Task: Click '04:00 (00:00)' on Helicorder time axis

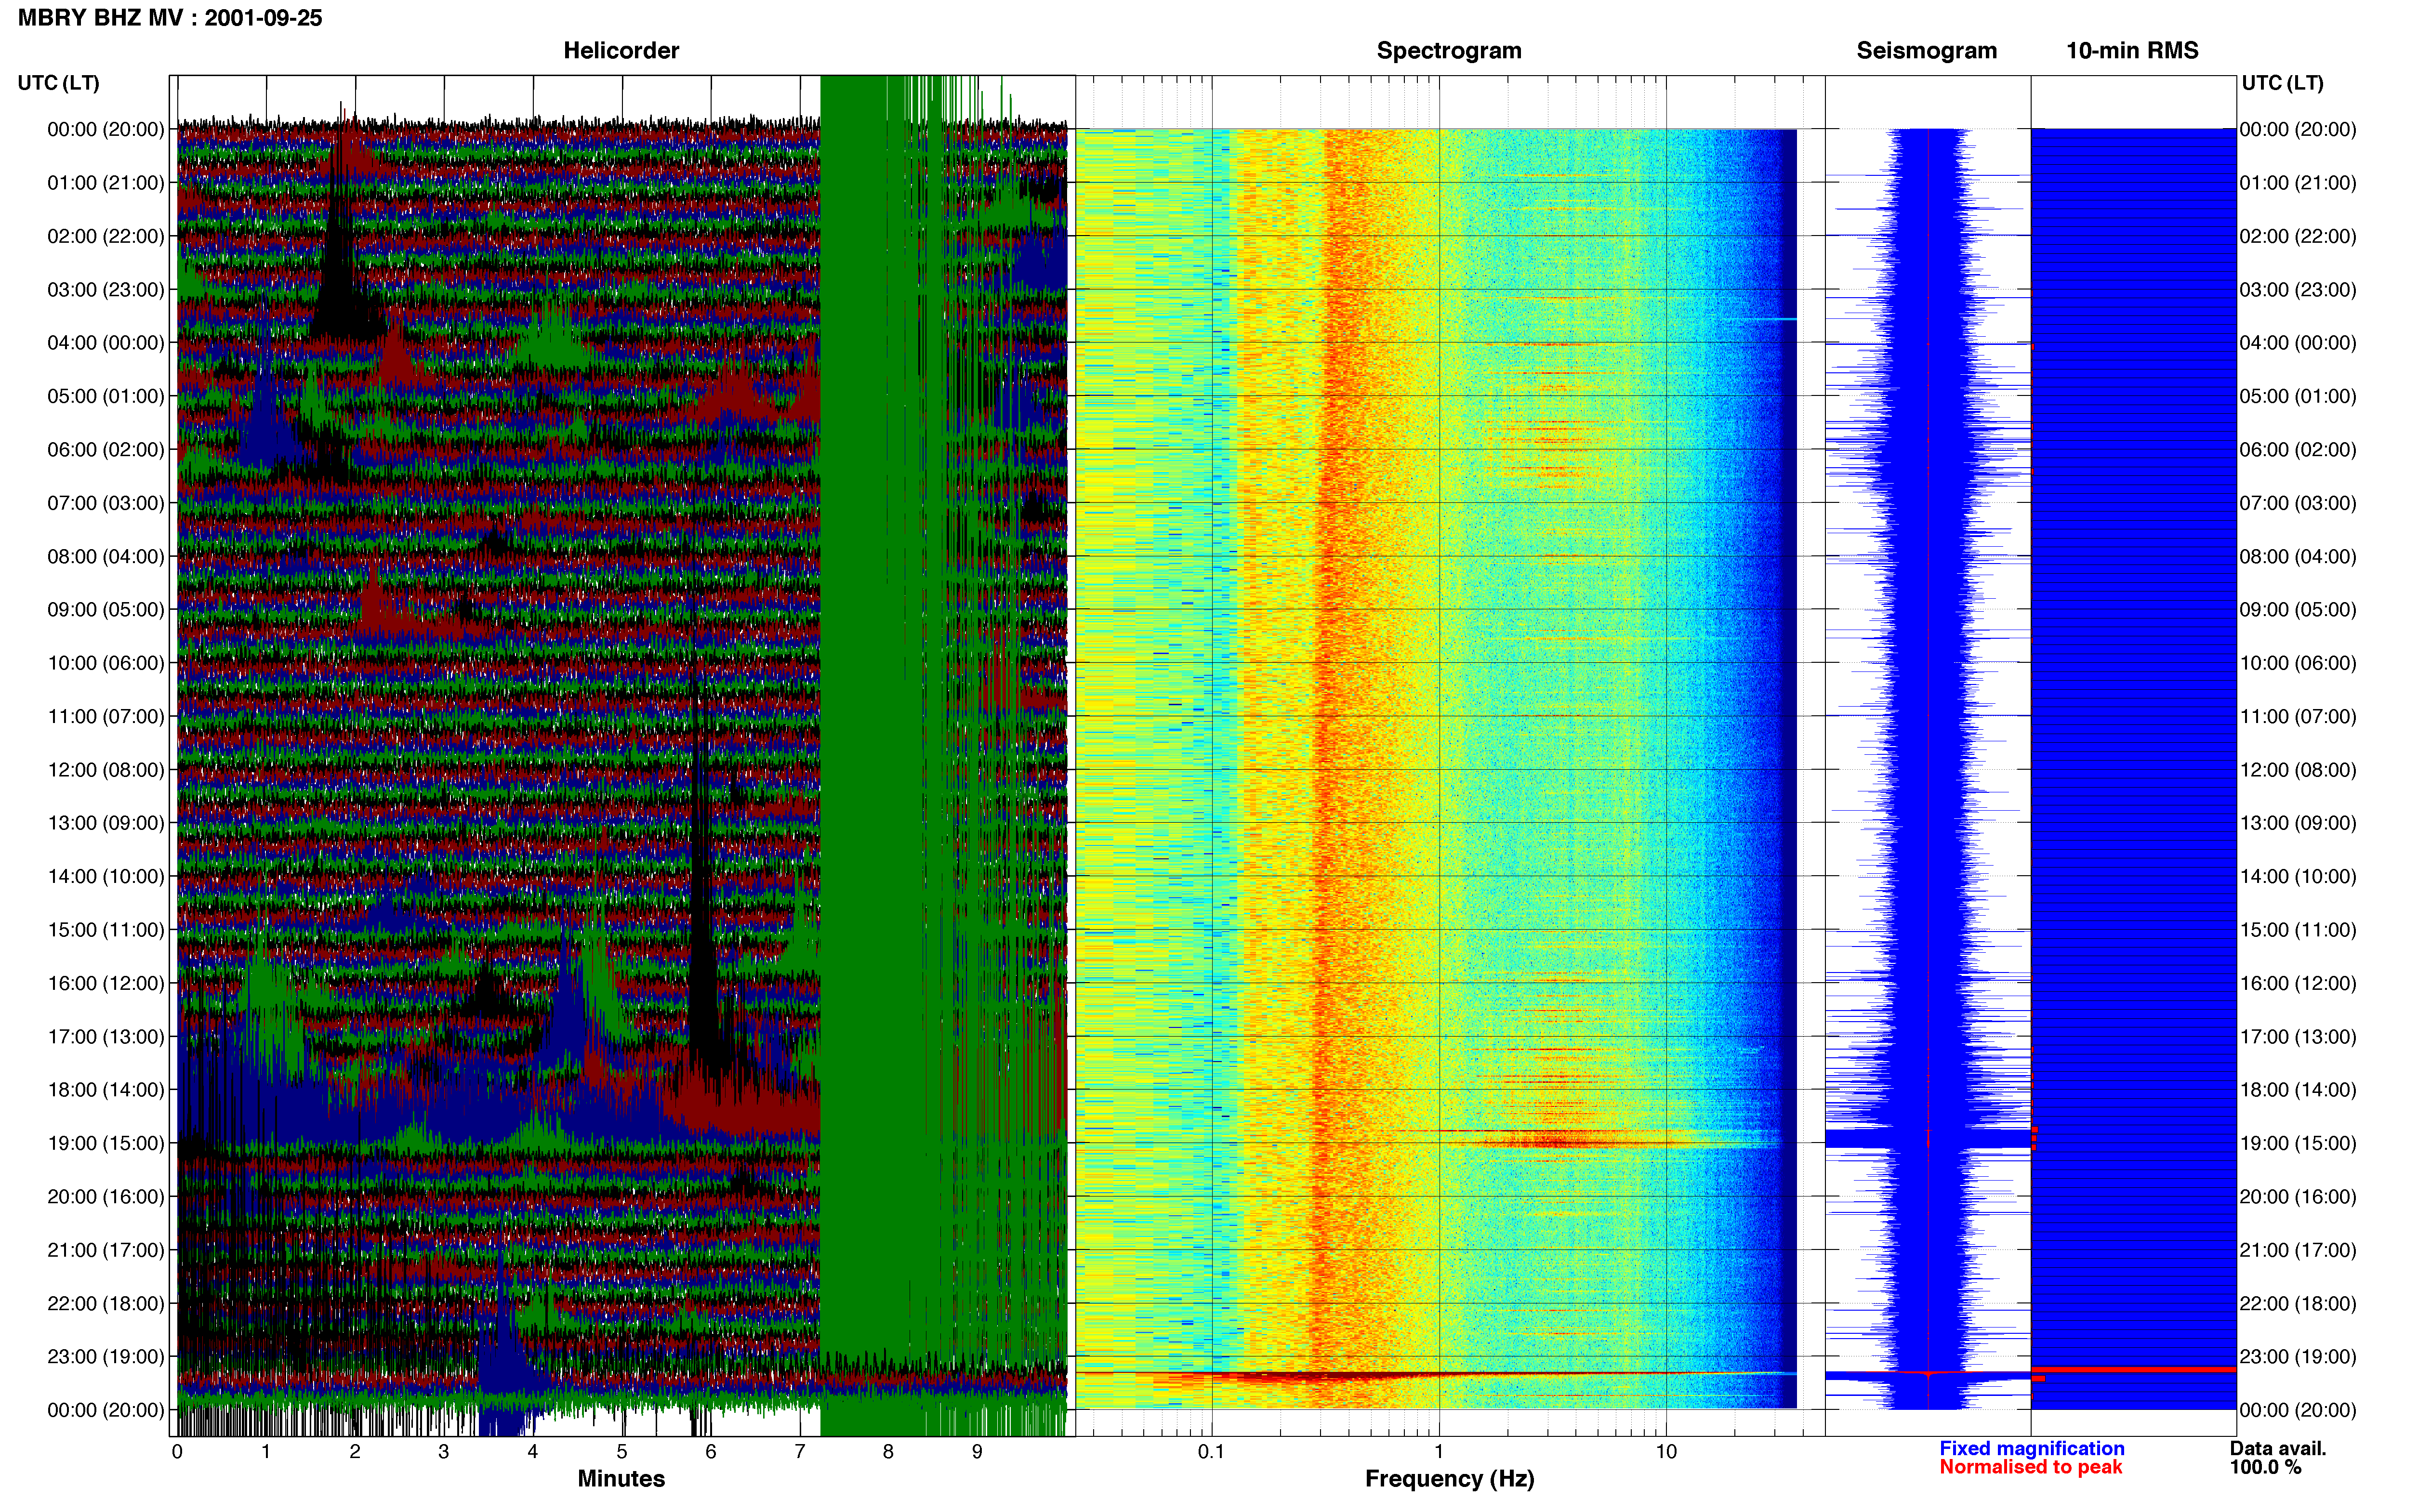Action: (106, 343)
